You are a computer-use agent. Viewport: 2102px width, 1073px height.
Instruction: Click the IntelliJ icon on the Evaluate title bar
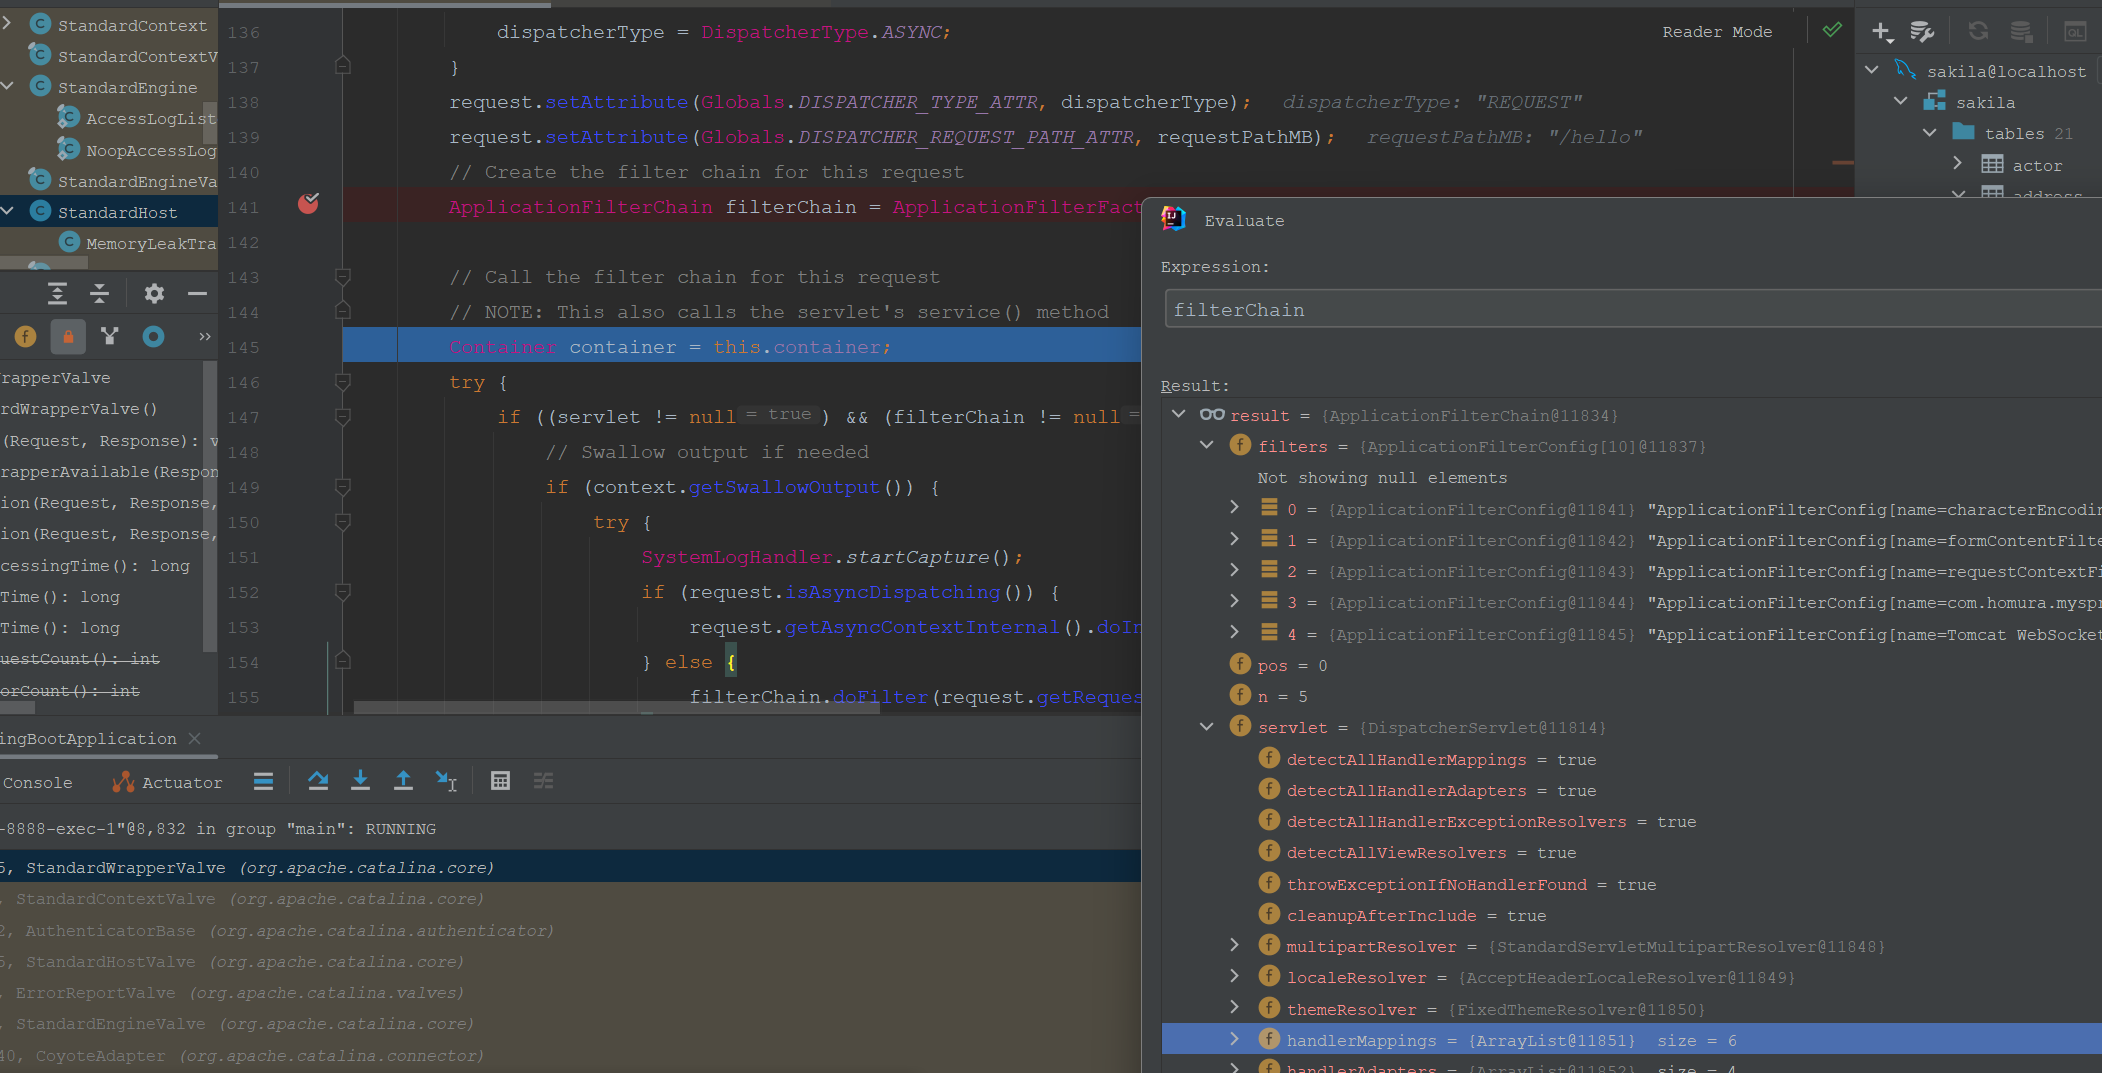[x=1174, y=219]
